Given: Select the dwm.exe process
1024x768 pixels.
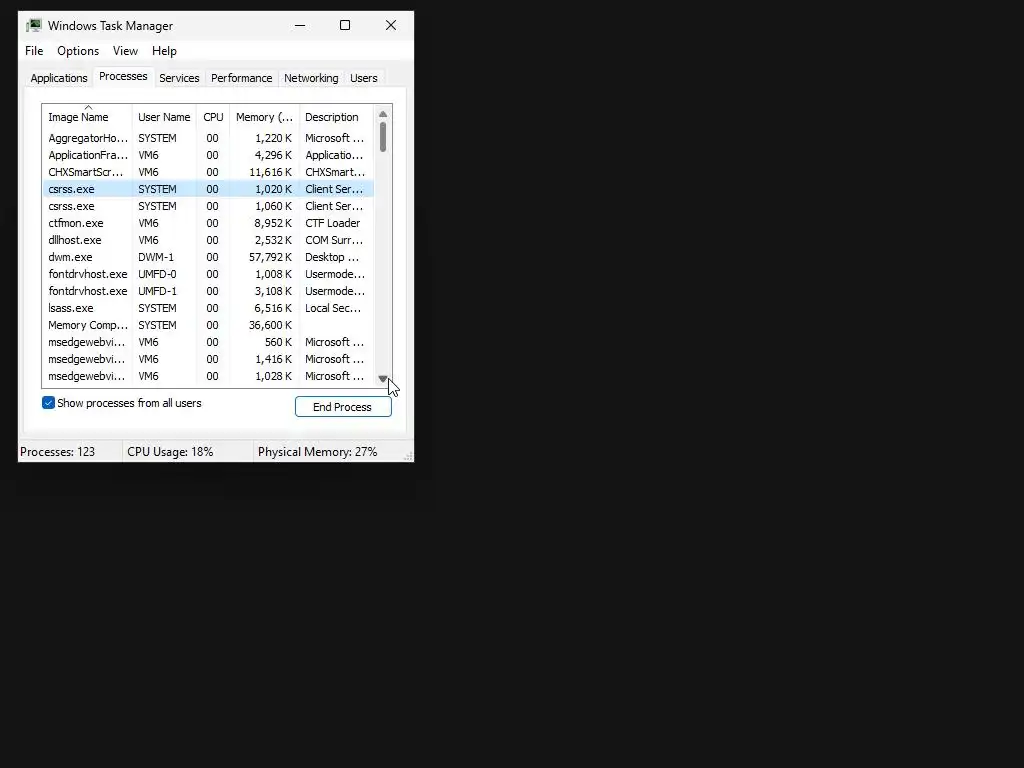Looking at the screenshot, I should coord(208,257).
